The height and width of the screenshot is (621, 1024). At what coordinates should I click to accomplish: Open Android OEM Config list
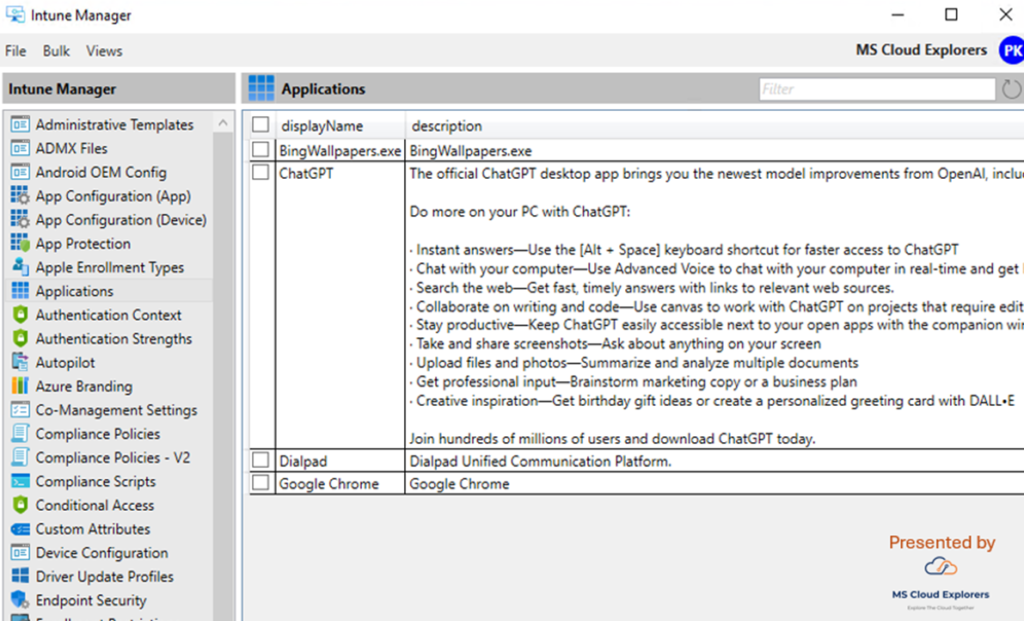click(101, 172)
